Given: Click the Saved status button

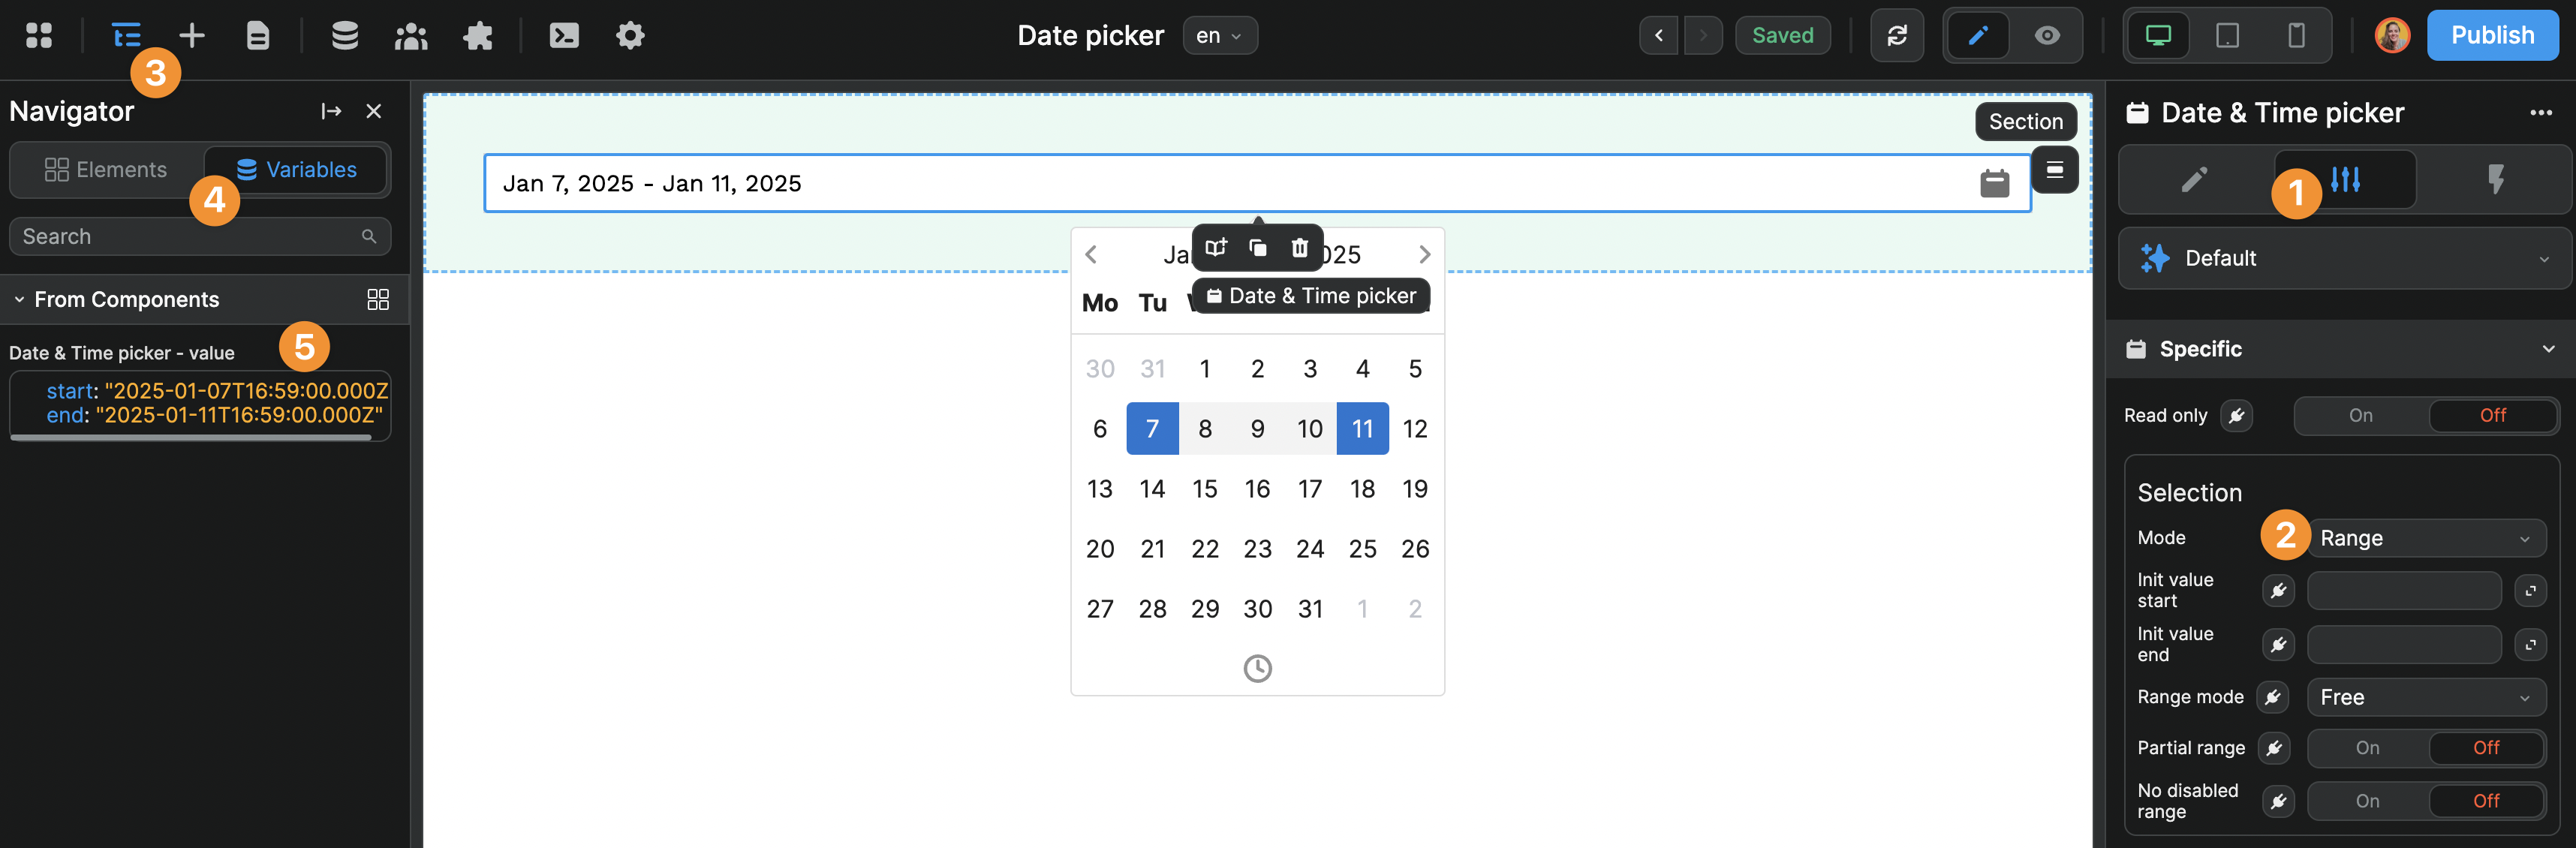Looking at the screenshot, I should pyautogui.click(x=1783, y=35).
